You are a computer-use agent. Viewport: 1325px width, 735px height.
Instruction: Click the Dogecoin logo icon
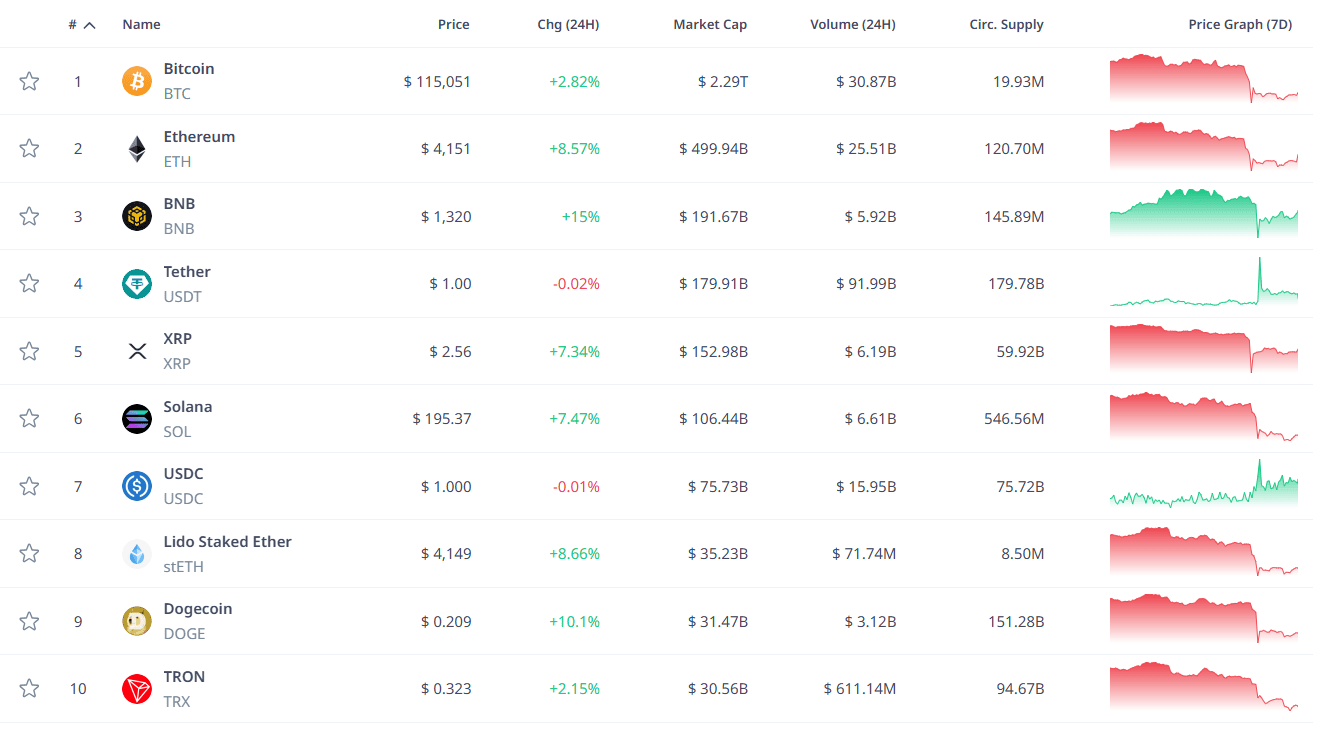(x=137, y=621)
